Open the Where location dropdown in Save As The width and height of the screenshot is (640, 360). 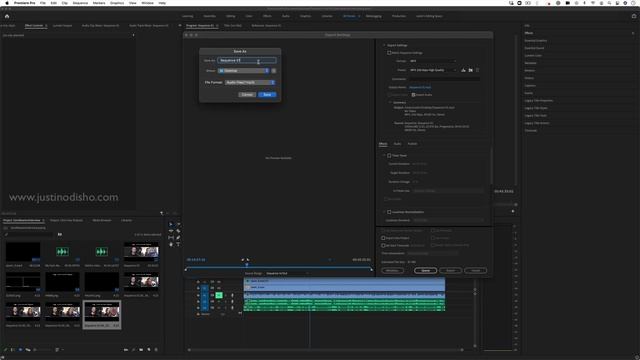[x=244, y=71]
